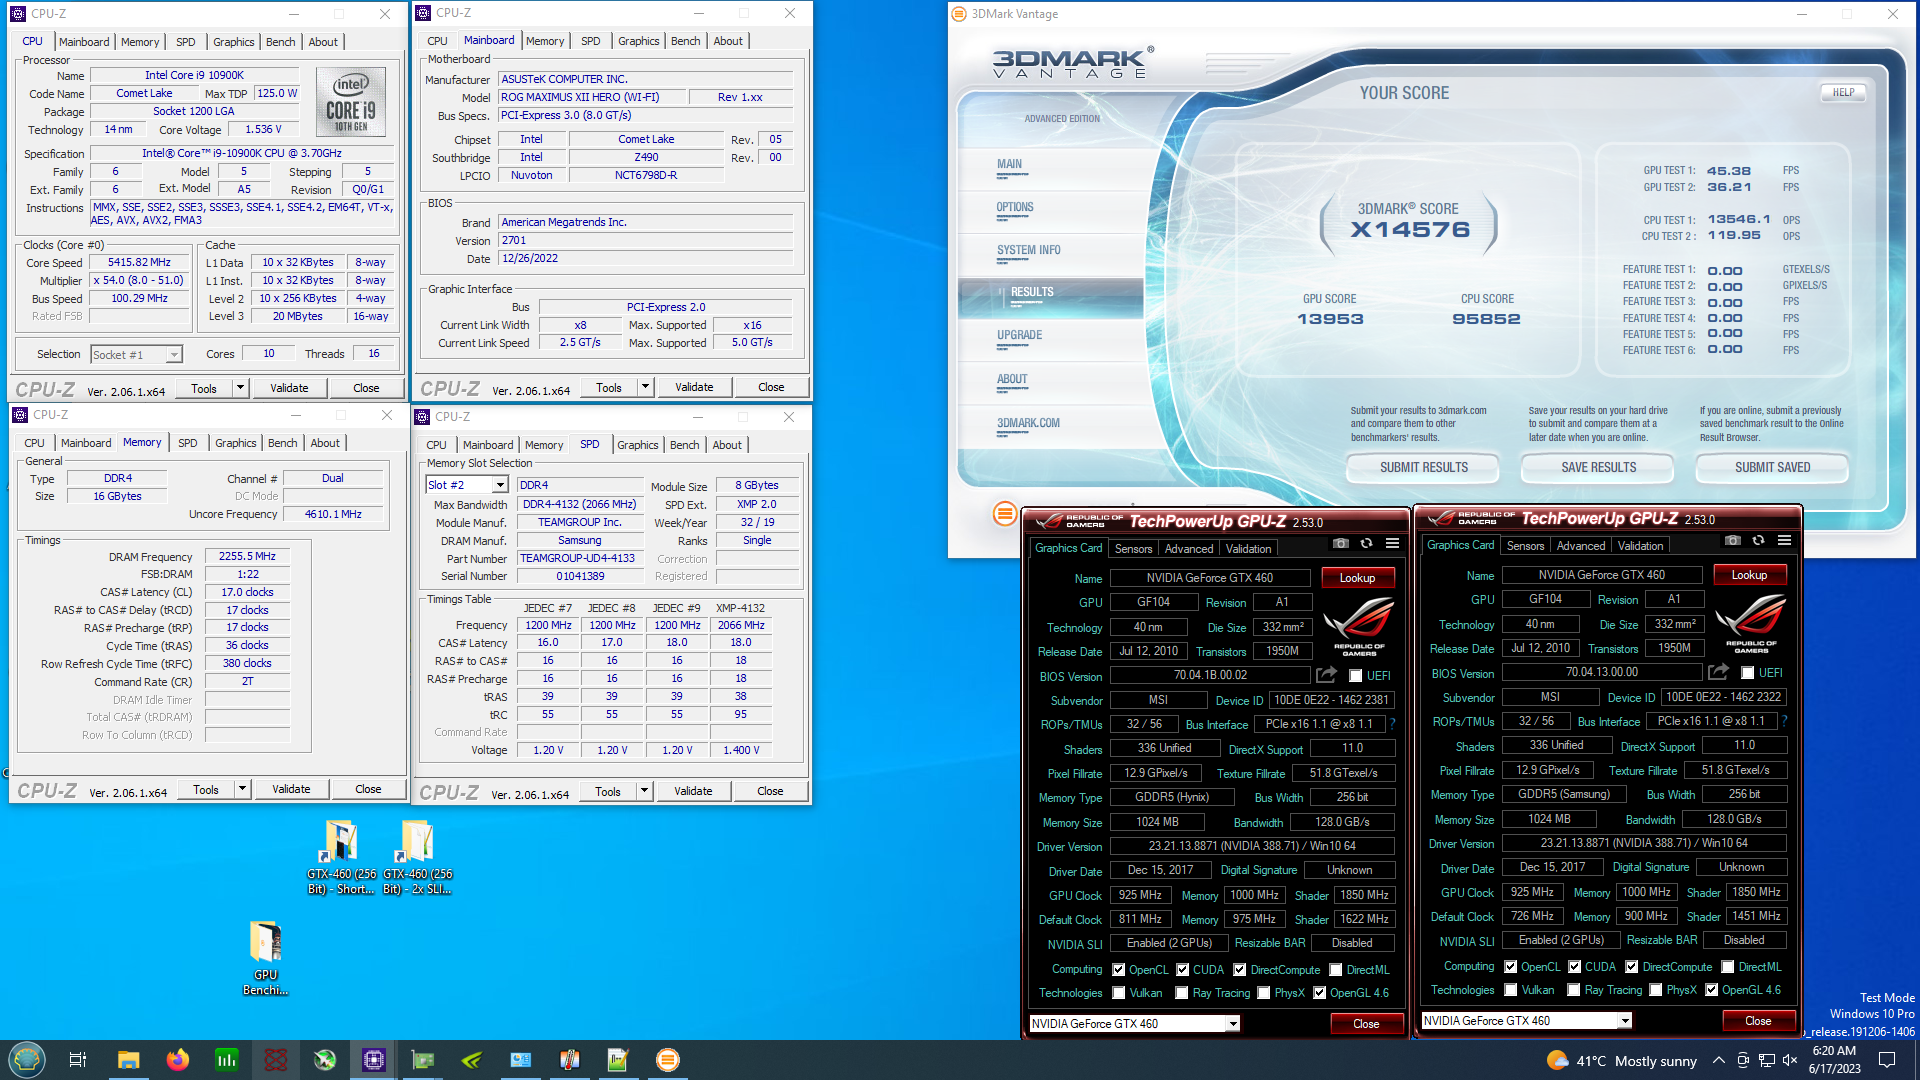Click Validate in the Memory CPU-Z window
The width and height of the screenshot is (1920, 1080).
[x=291, y=789]
